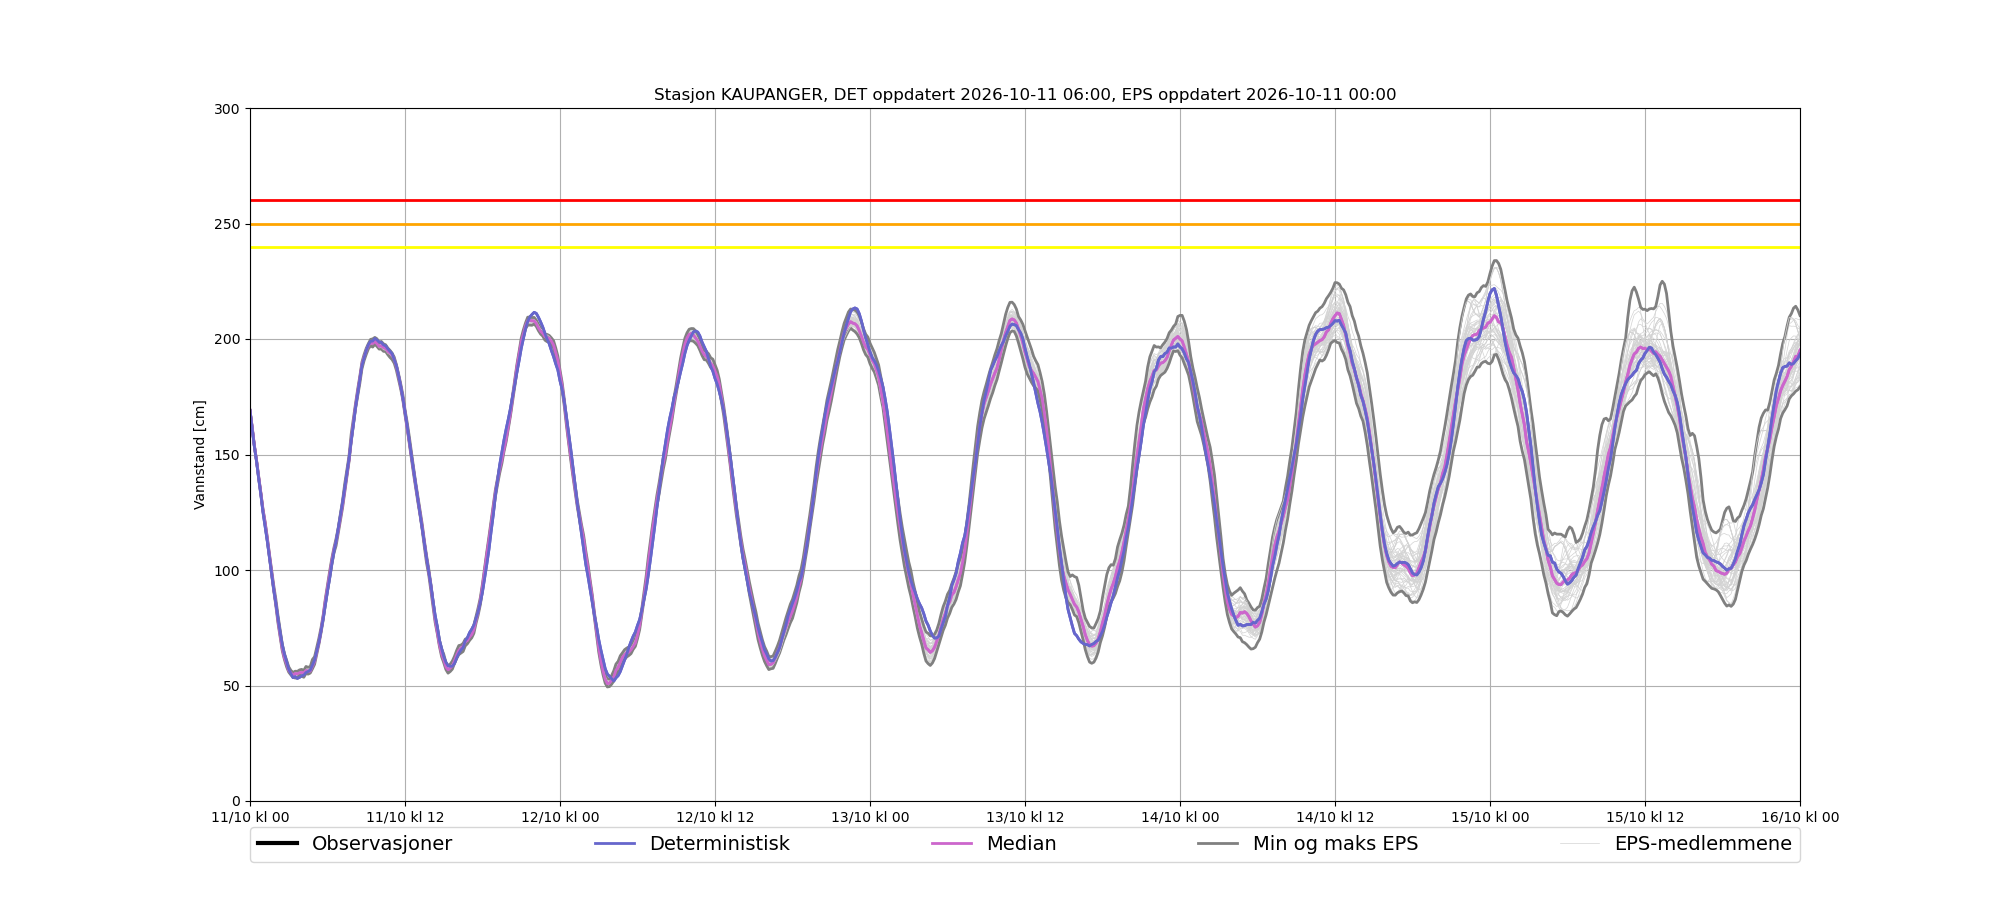Click the 15/10 kl 00 tick label

click(x=1490, y=817)
